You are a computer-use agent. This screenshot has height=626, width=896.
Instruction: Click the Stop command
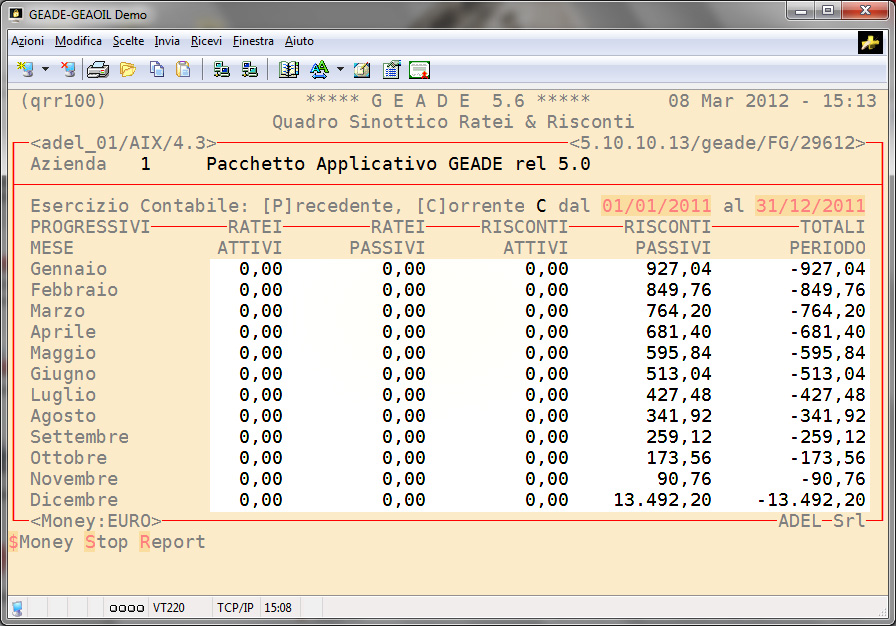pos(106,542)
